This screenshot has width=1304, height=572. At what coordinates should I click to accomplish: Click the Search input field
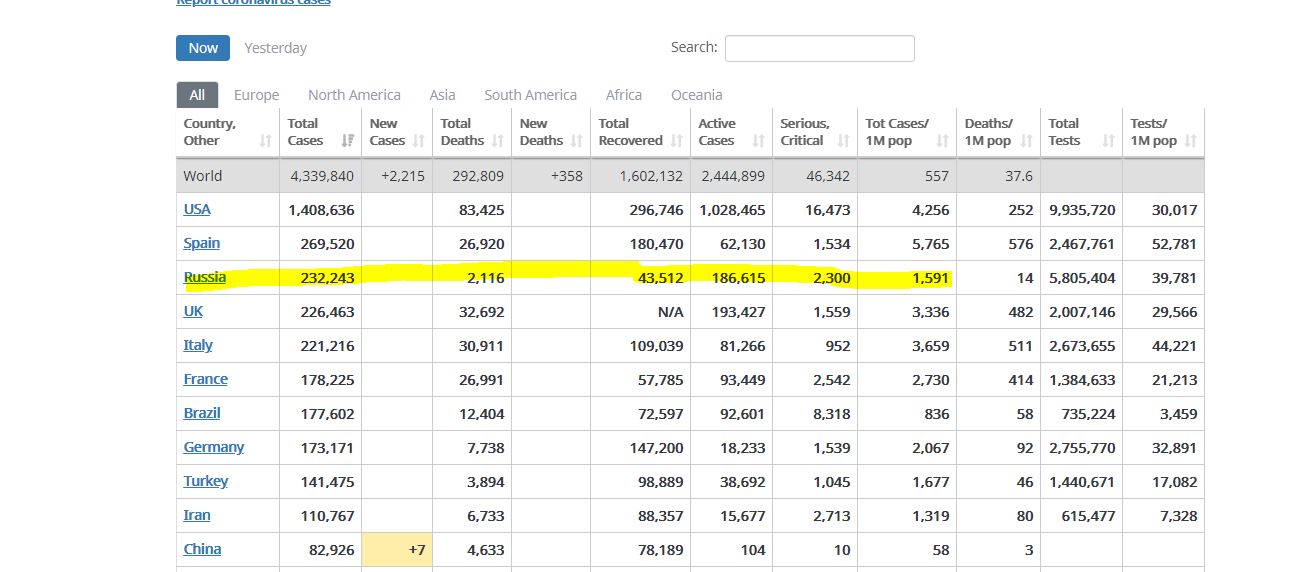pos(819,48)
